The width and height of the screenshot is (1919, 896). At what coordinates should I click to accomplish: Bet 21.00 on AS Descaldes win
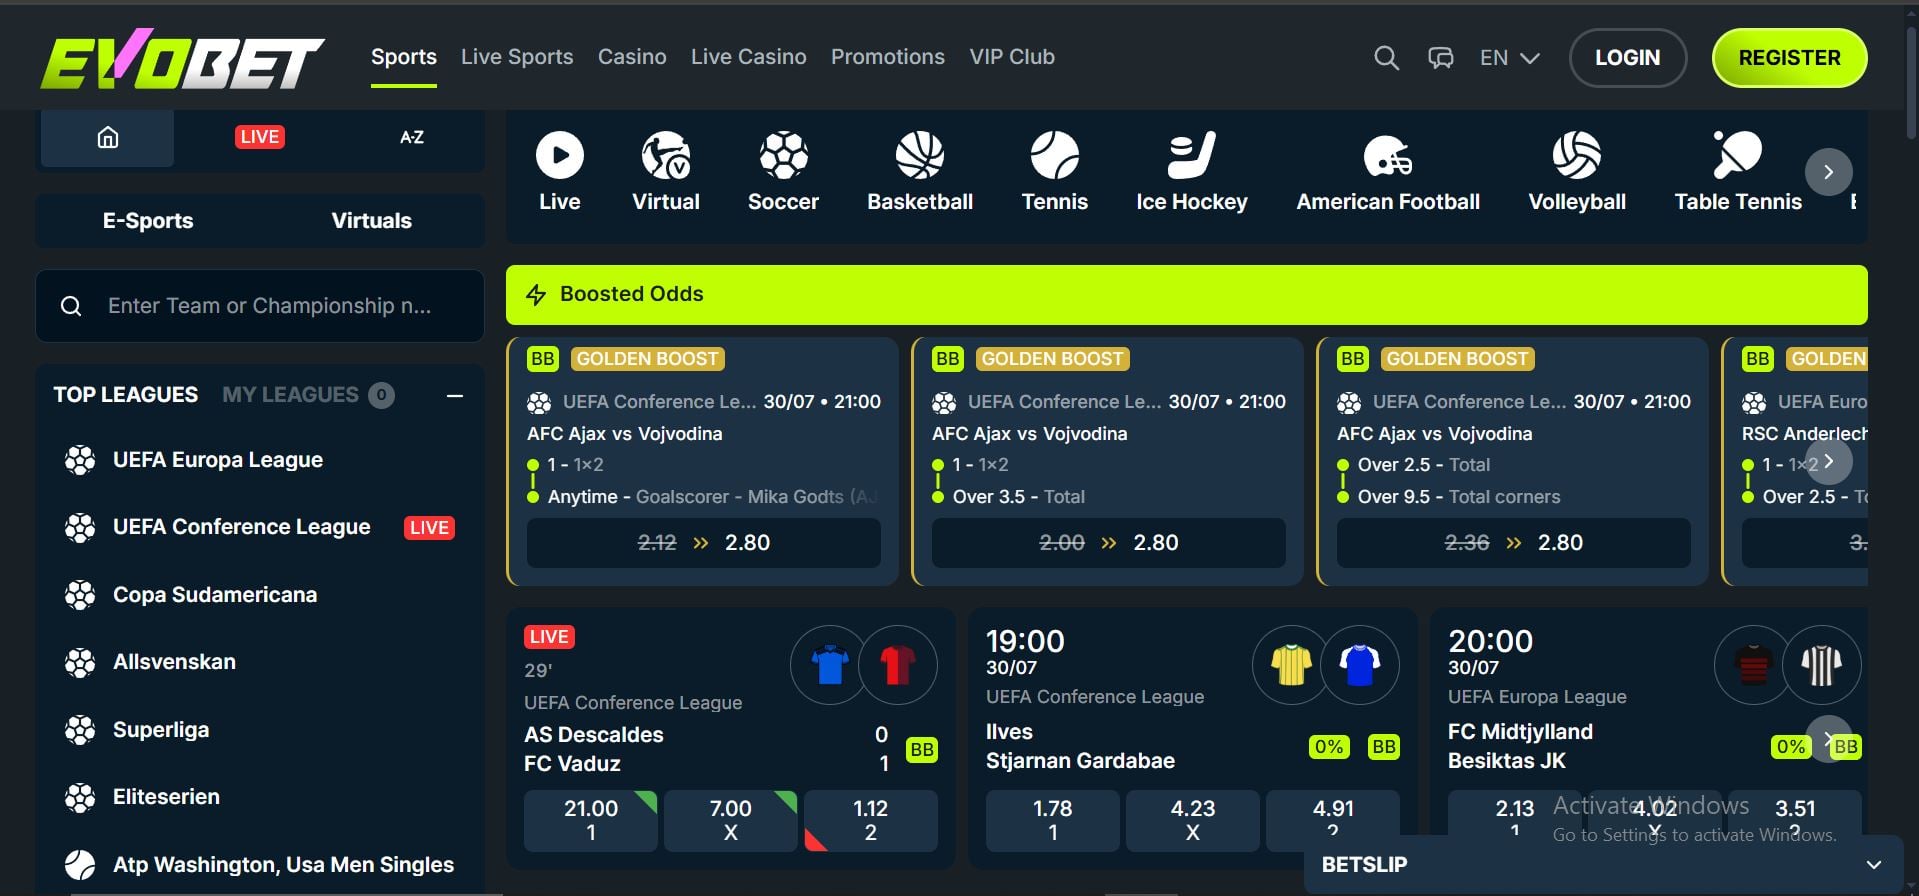(591, 820)
